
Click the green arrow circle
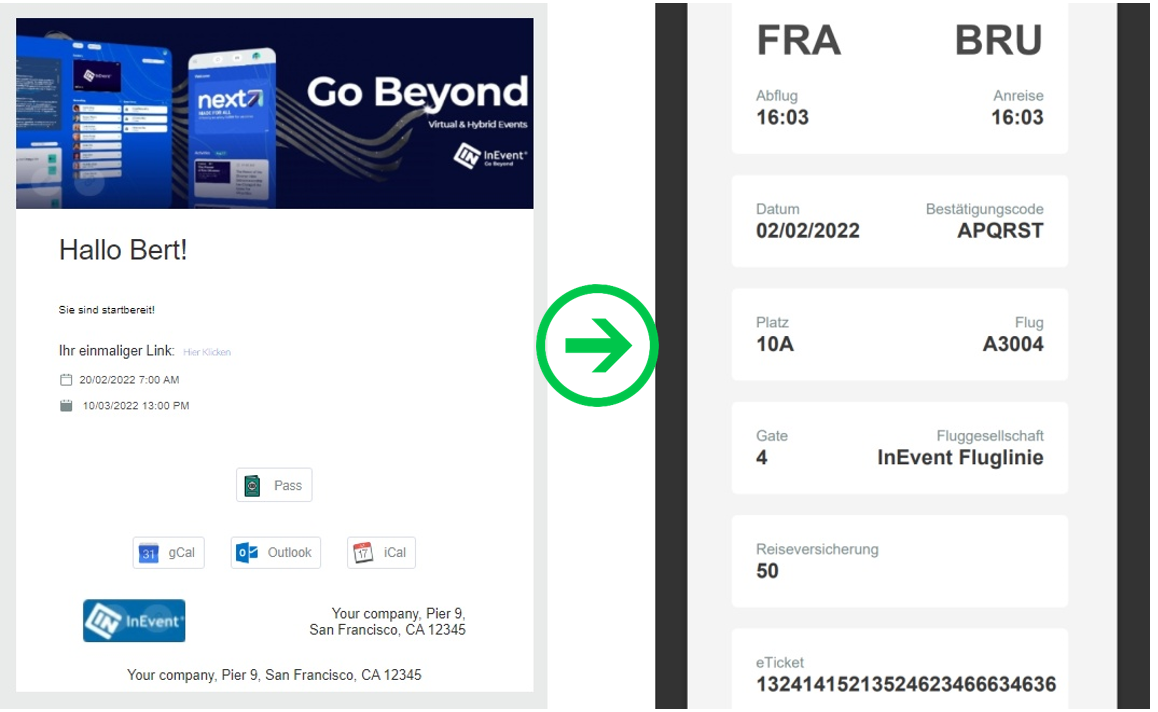[597, 346]
